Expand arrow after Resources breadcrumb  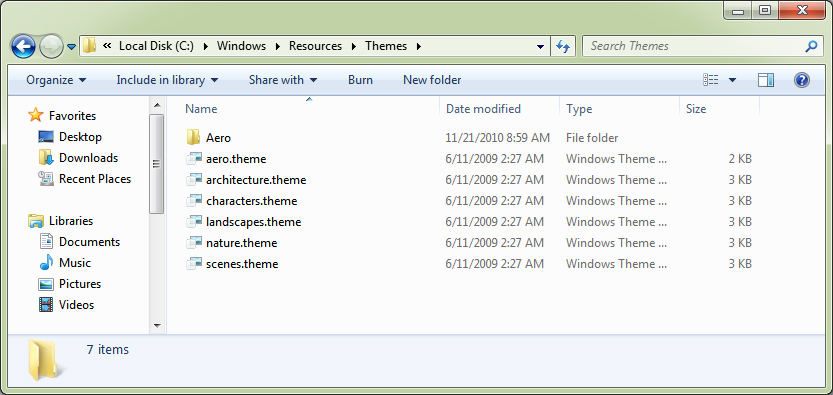[x=353, y=46]
